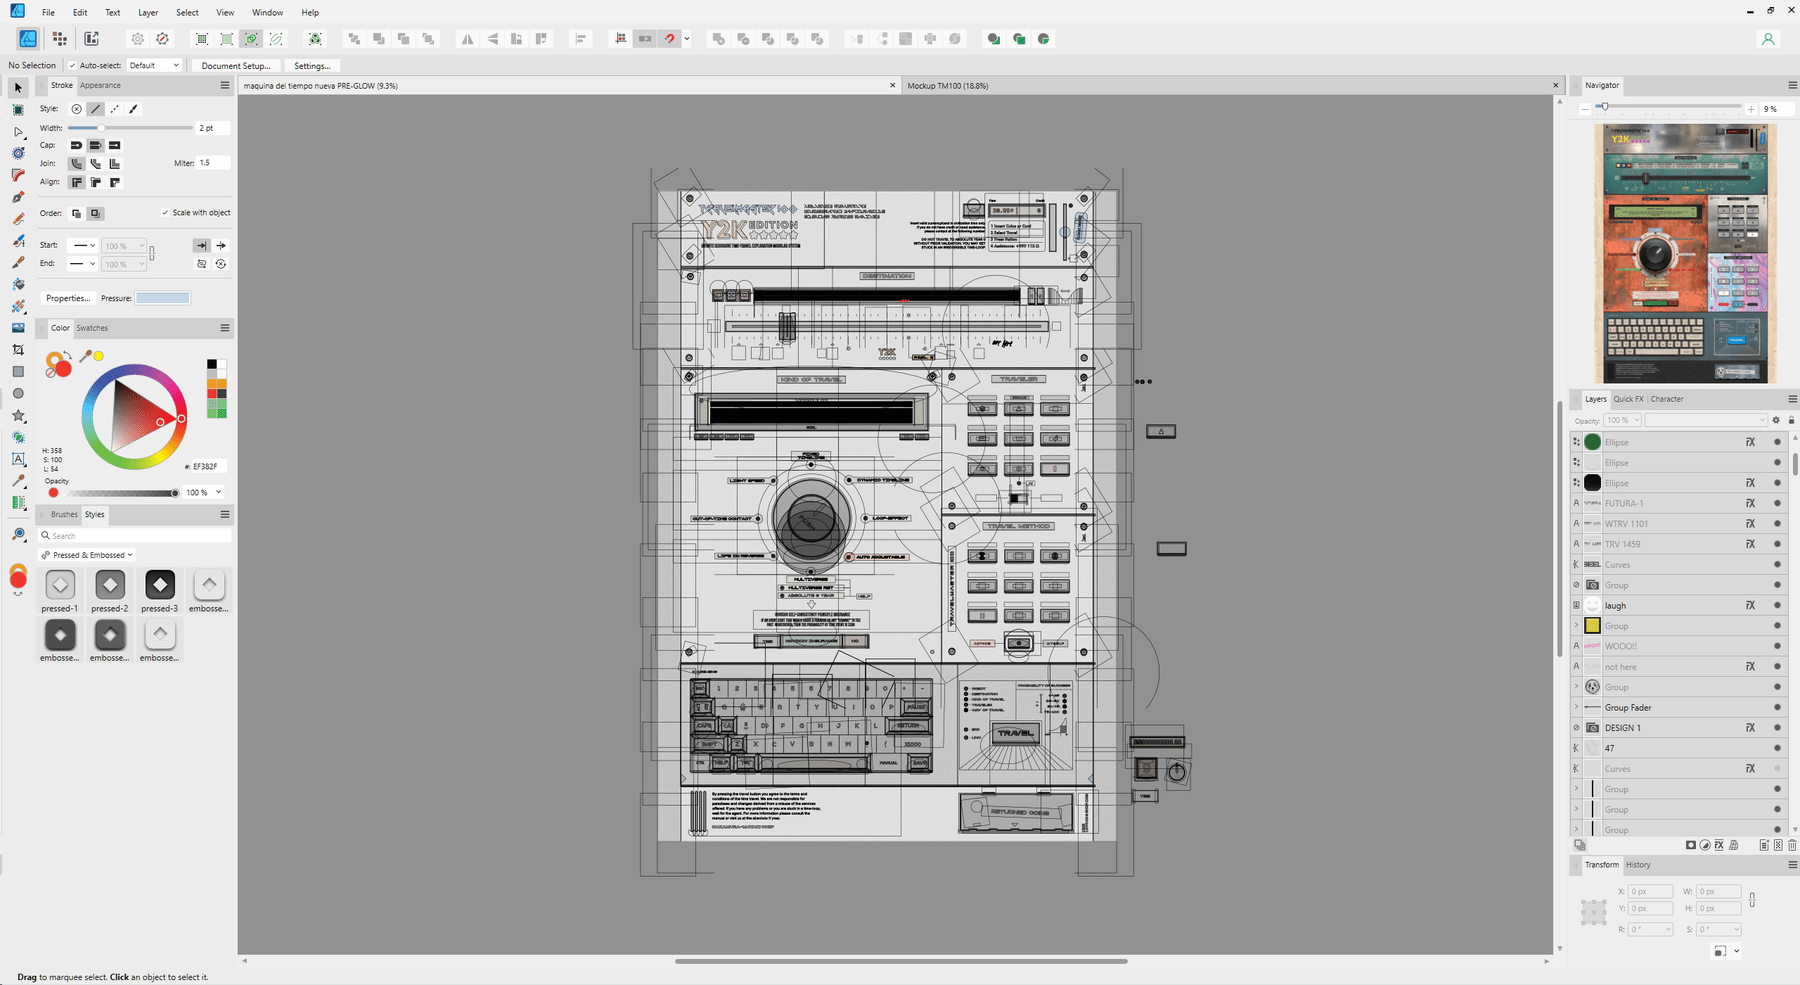This screenshot has width=1800, height=985.
Task: Open the Select menu
Action: [187, 13]
